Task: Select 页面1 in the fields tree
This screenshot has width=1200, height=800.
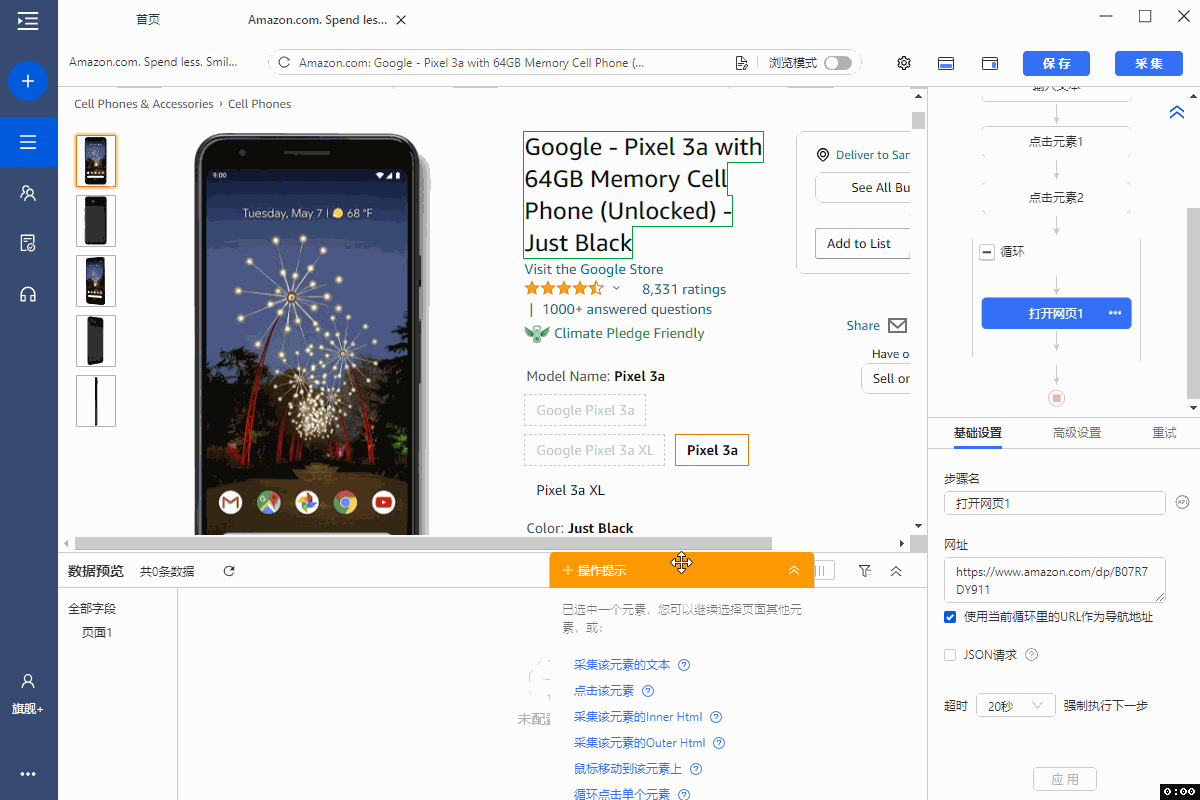Action: point(97,633)
